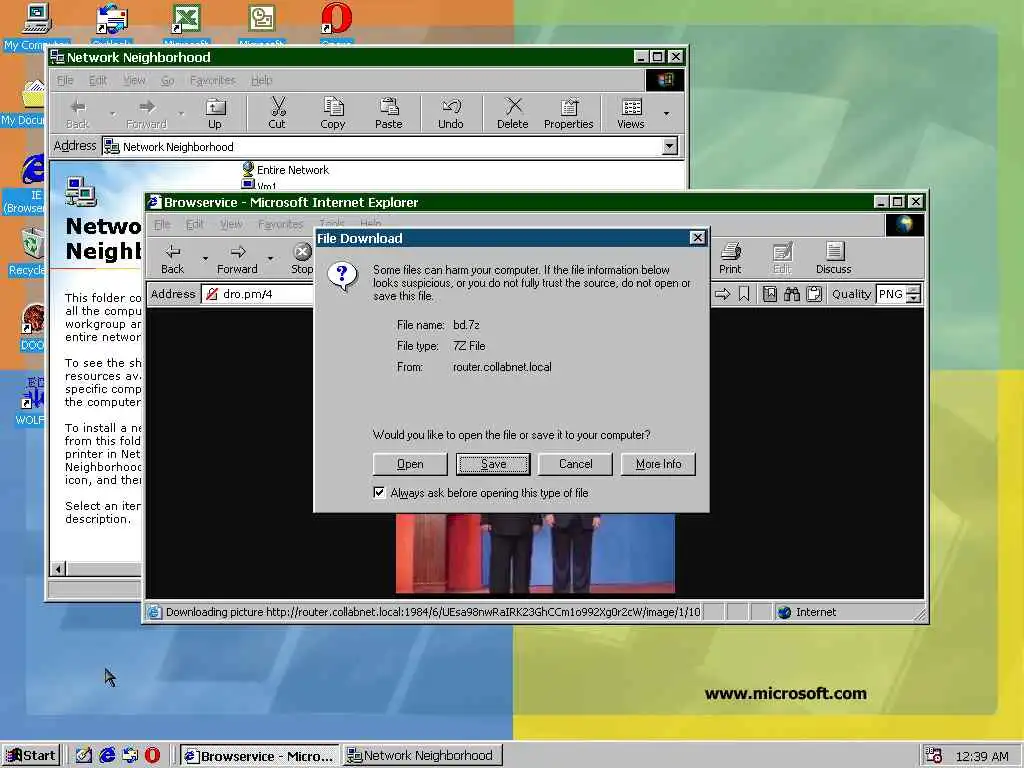Open the Favorites menu in Internet Explorer
The height and width of the screenshot is (768, 1024).
pos(280,225)
